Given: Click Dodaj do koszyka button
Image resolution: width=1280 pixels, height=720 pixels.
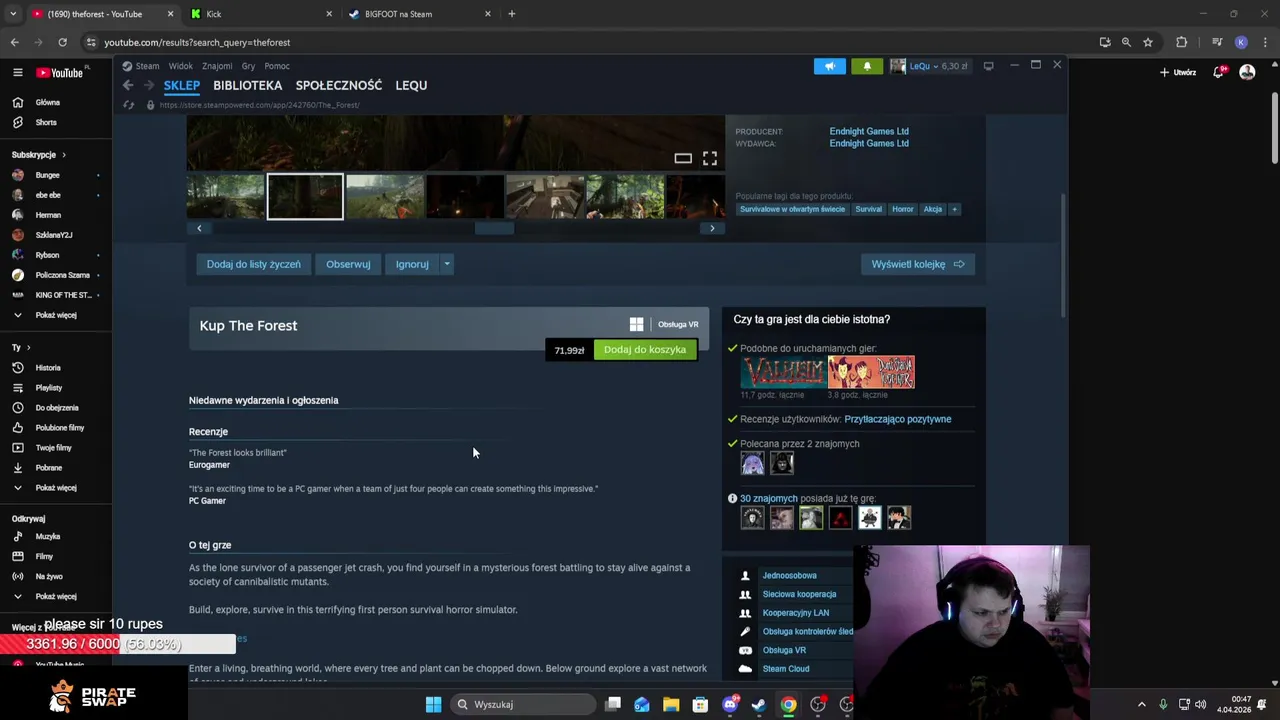Looking at the screenshot, I should [645, 350].
